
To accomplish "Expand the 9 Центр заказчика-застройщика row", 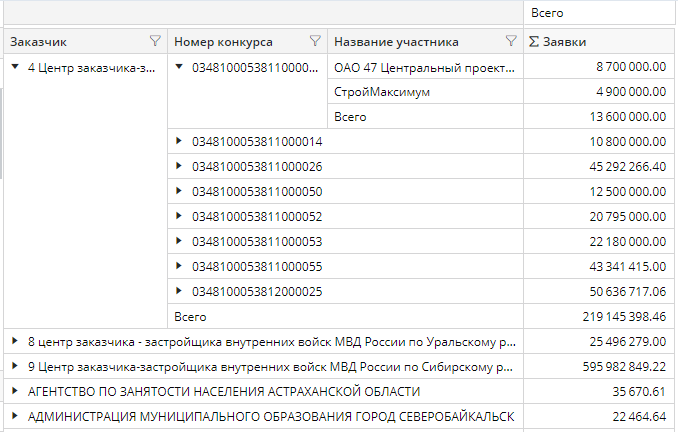I will click(15, 366).
